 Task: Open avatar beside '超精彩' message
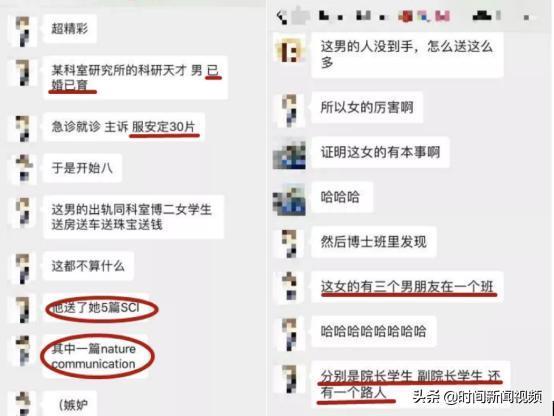(23, 31)
